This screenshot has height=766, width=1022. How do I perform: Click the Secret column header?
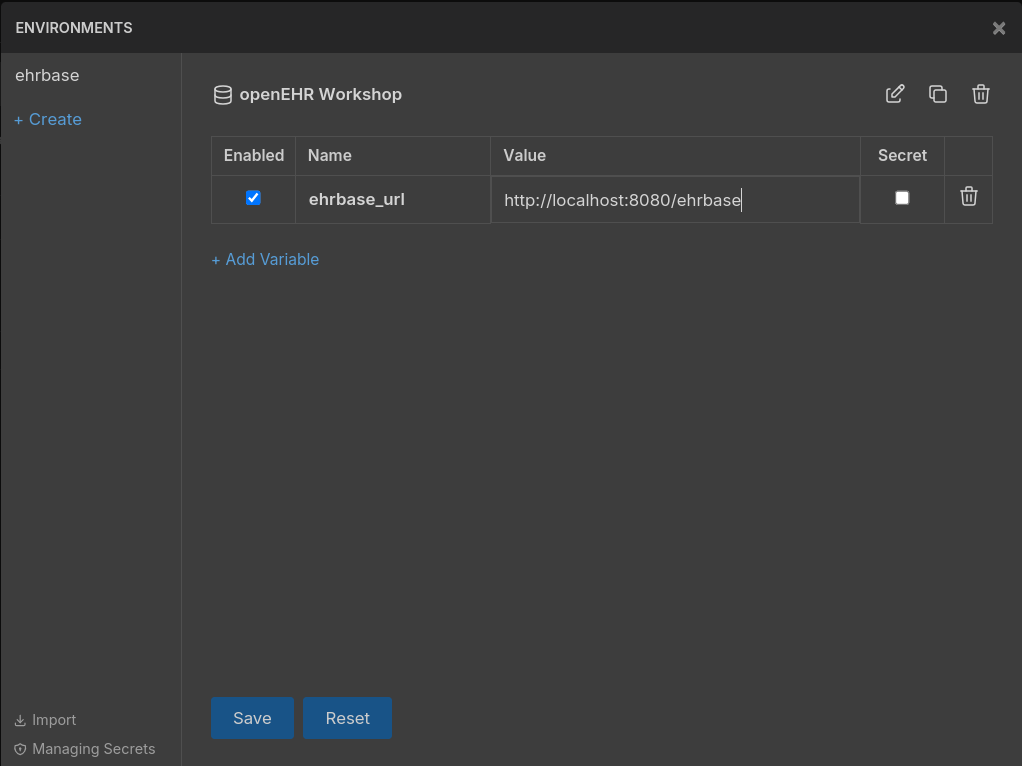tap(902, 155)
